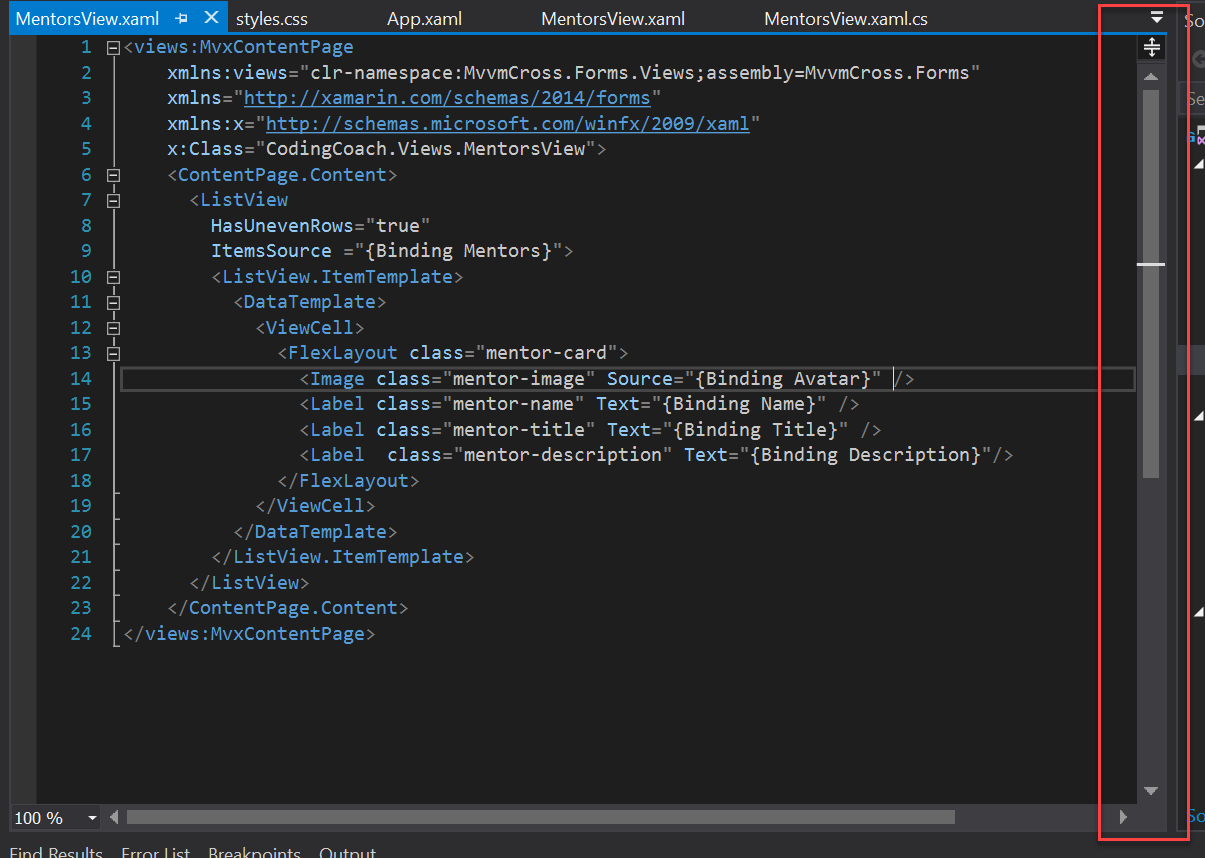The height and width of the screenshot is (858, 1205).
Task: Click the split editor window handle icon
Action: tap(1150, 47)
